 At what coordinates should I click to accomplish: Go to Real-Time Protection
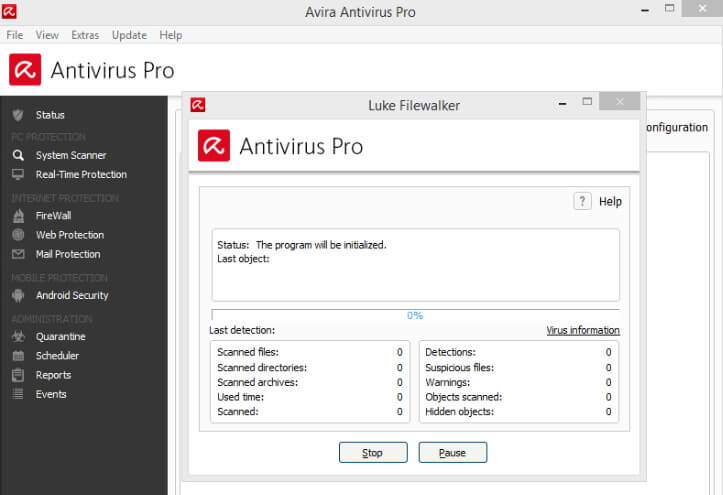click(81, 175)
